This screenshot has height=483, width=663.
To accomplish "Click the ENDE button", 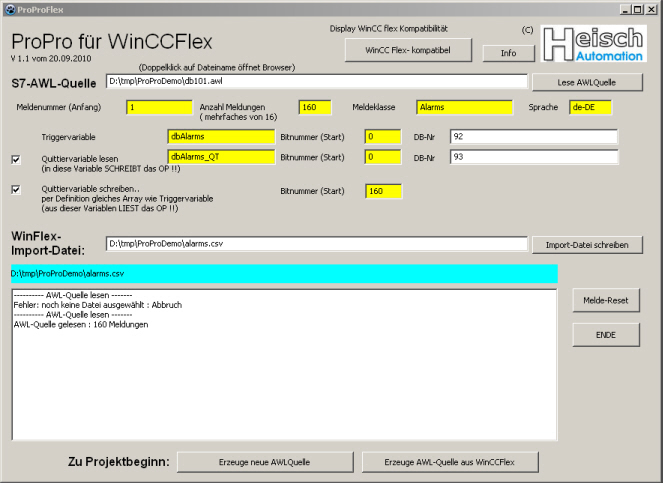I will pyautogui.click(x=605, y=335).
